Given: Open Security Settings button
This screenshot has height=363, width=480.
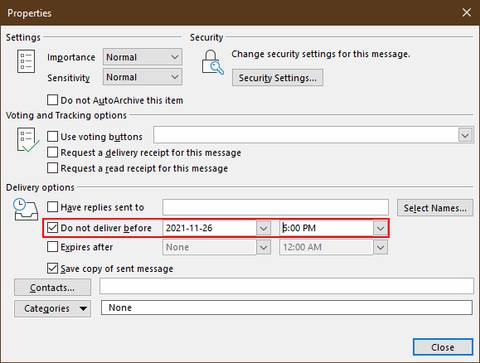Looking at the screenshot, I should pos(277,78).
